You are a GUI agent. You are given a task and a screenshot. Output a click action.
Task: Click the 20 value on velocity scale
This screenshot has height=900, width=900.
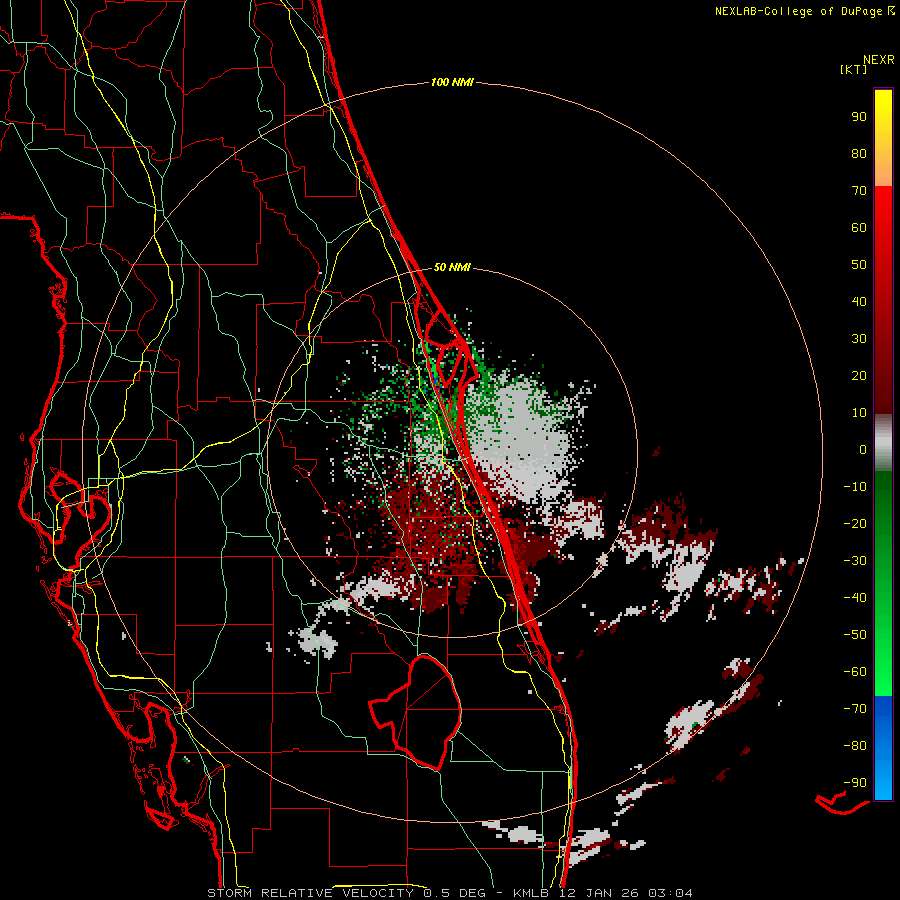[x=859, y=376]
